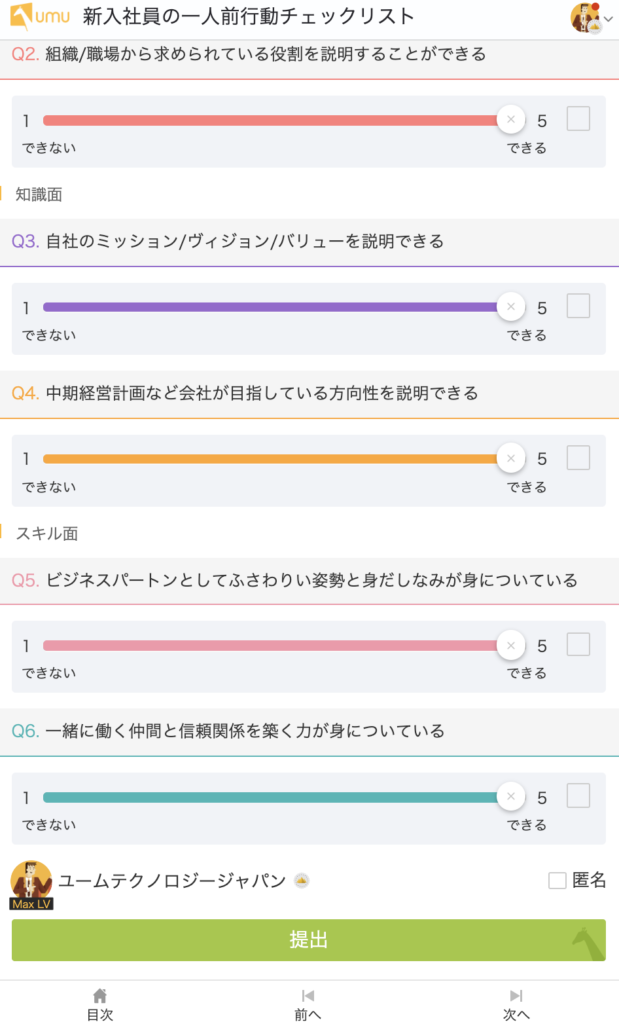The height and width of the screenshot is (1024, 619).
Task: Click the Q3 purple slider thumb
Action: [x=510, y=307]
